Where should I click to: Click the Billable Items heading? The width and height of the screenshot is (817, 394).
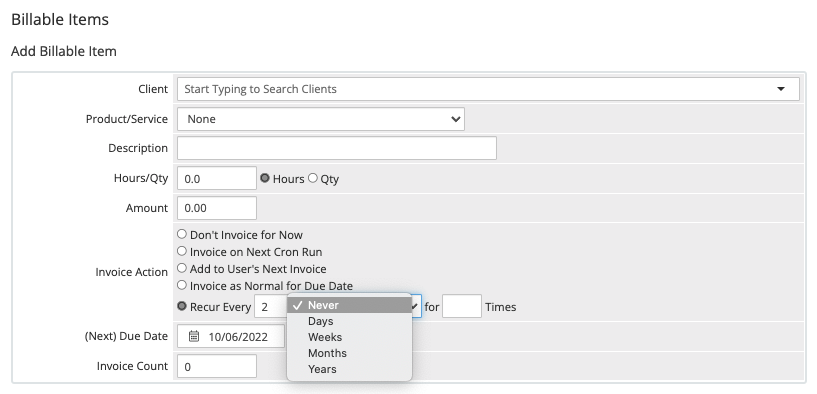[x=60, y=19]
